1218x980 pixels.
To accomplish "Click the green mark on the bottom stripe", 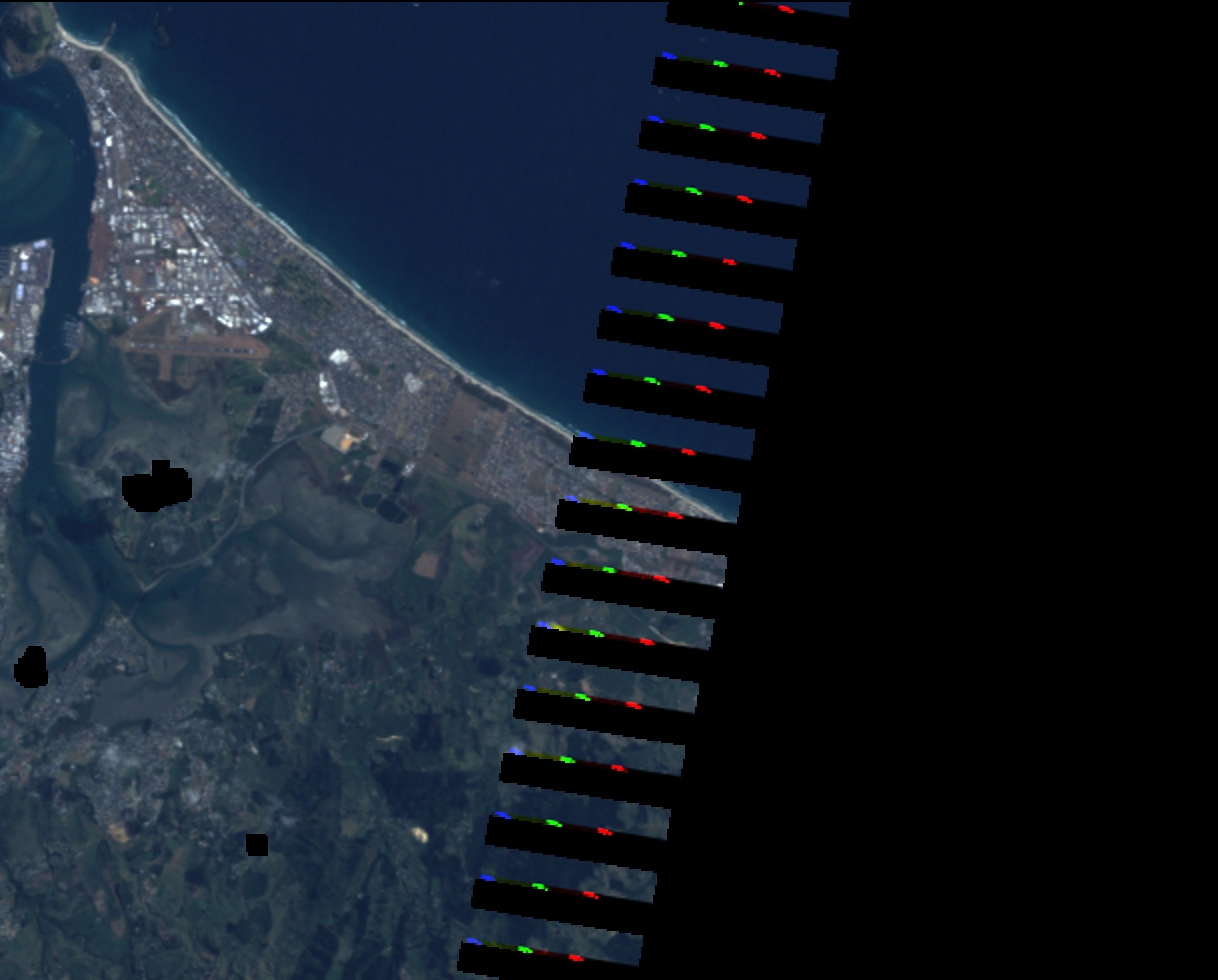I will [x=525, y=949].
